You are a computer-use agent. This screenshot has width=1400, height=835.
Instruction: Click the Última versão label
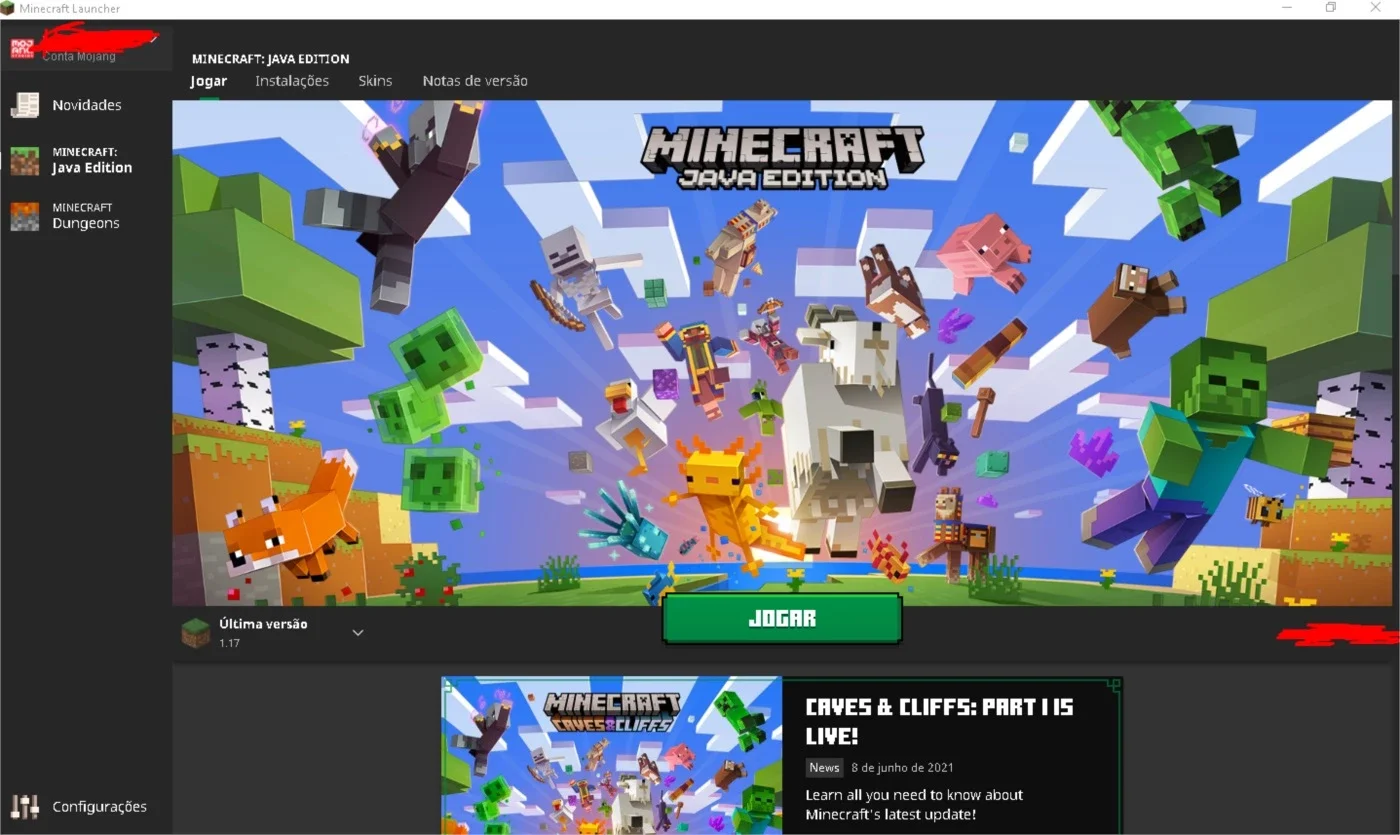[263, 624]
